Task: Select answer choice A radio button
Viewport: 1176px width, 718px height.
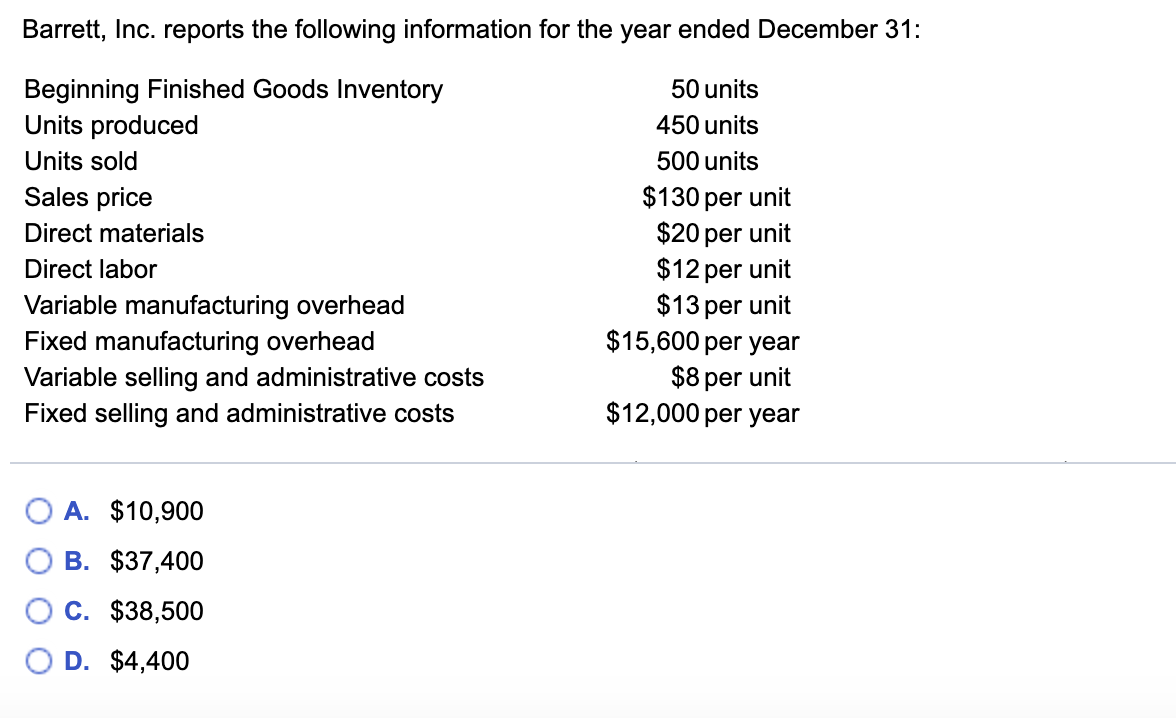Action: [x=38, y=511]
